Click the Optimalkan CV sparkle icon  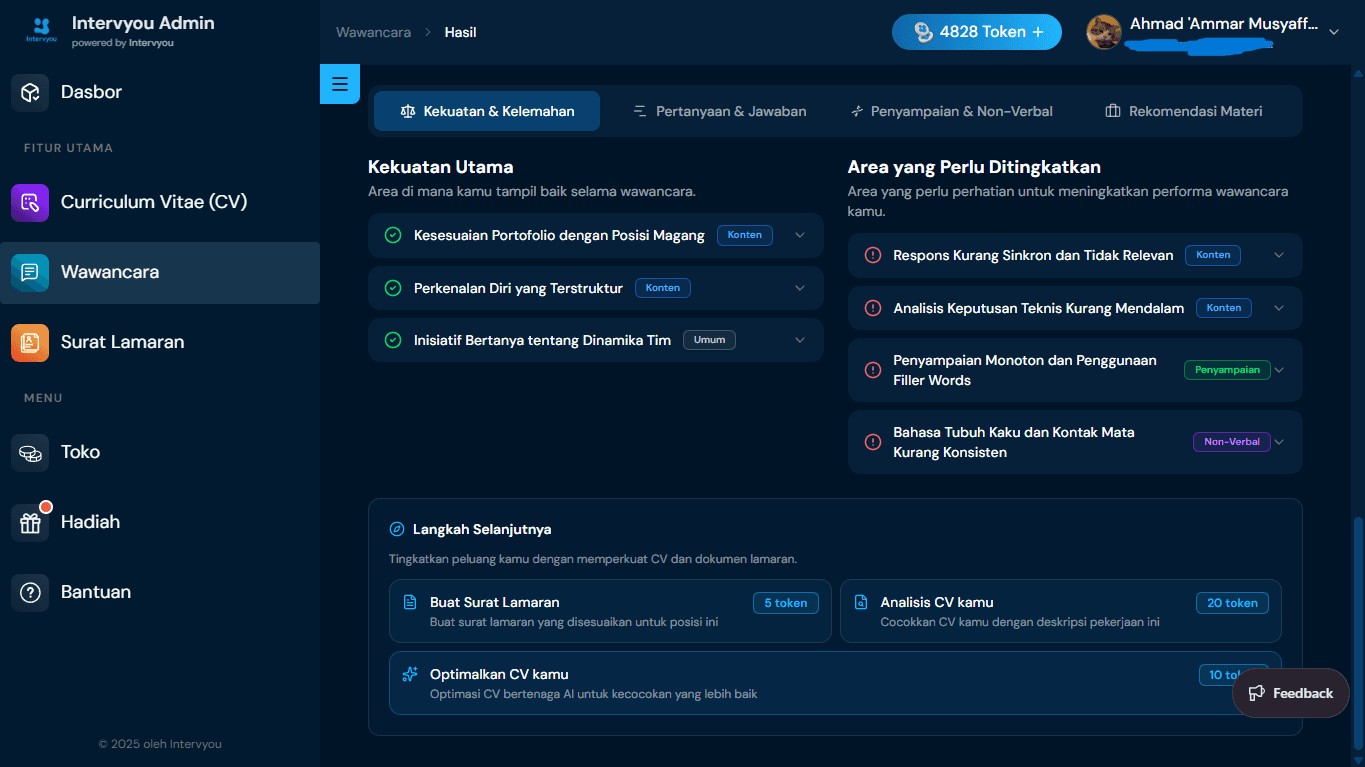(x=409, y=674)
